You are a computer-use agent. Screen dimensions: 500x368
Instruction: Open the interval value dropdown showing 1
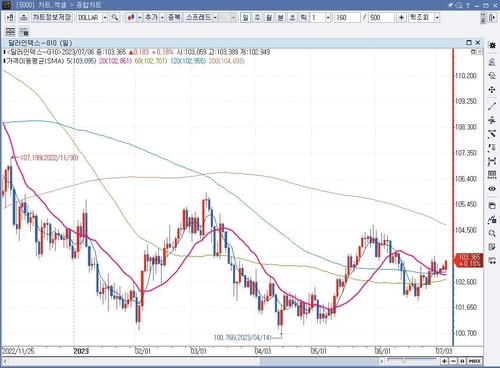coord(328,17)
